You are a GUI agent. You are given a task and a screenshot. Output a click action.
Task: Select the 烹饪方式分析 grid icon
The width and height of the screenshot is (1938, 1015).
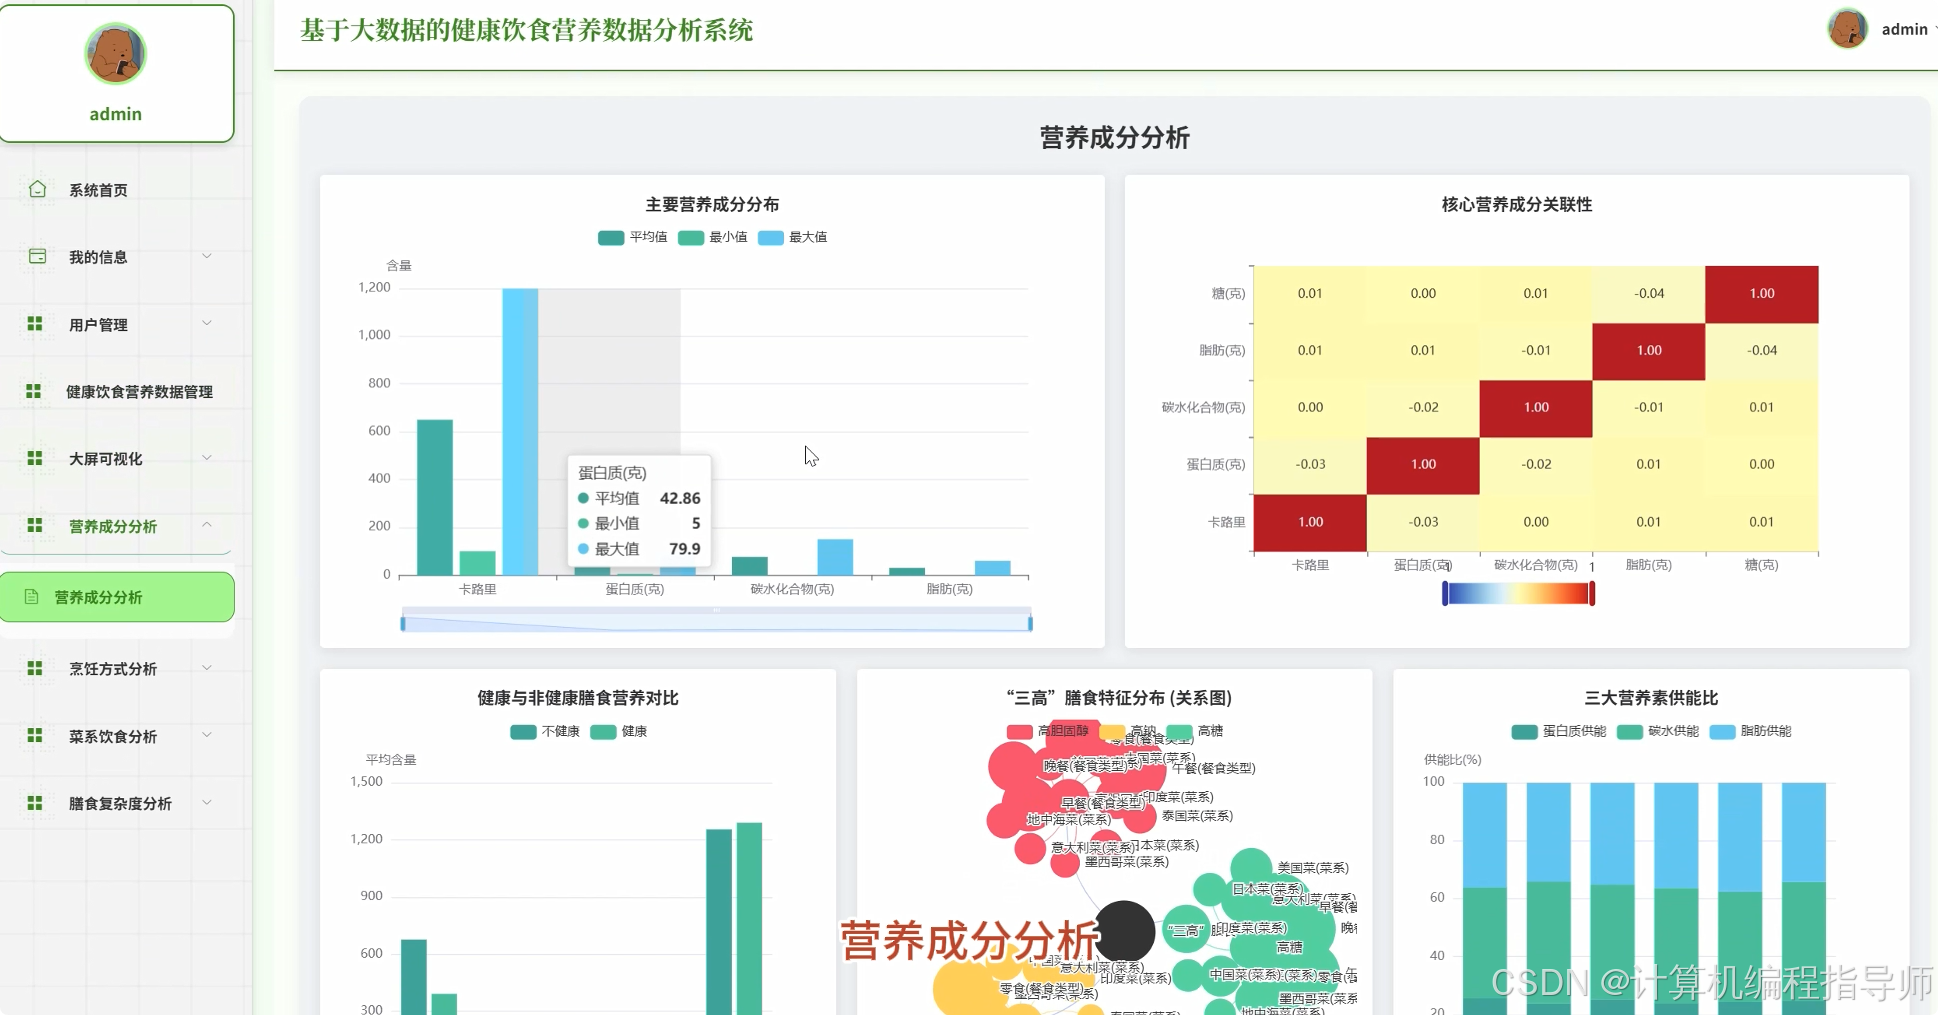36,668
